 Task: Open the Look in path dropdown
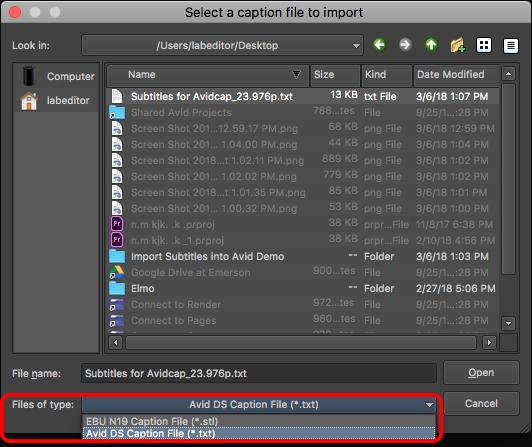point(222,45)
